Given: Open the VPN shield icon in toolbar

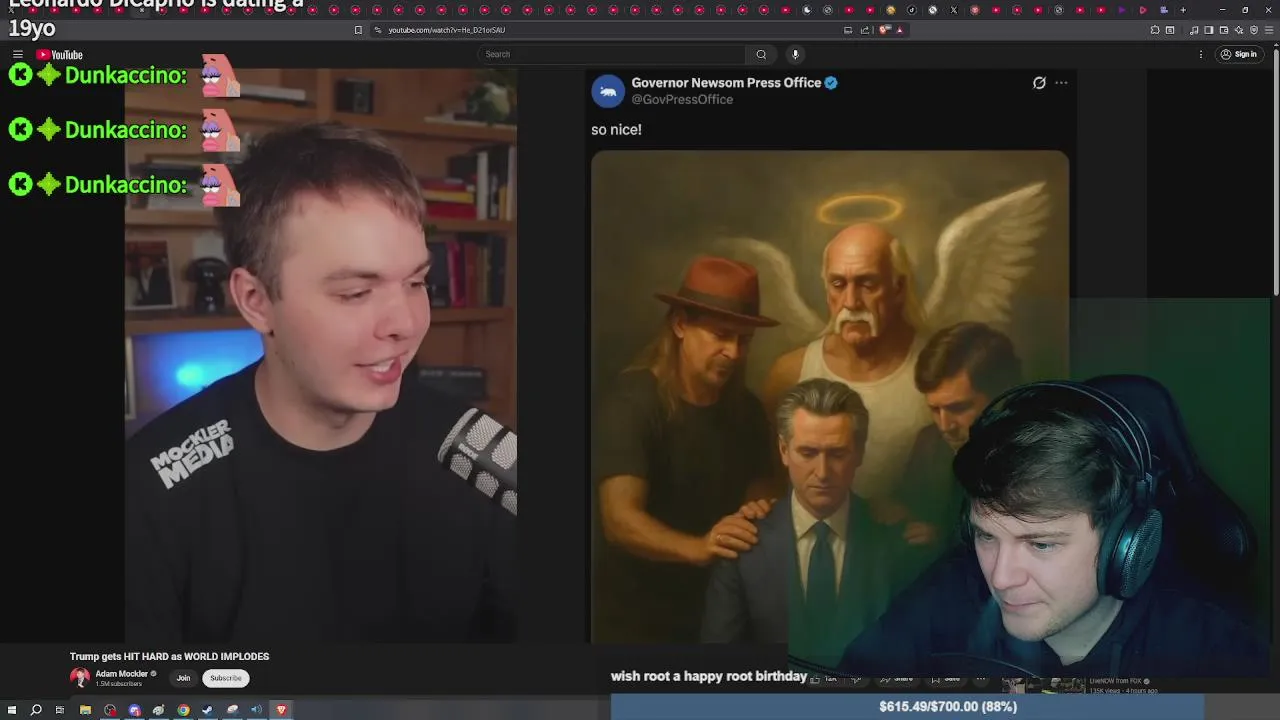Looking at the screenshot, I should [1254, 30].
